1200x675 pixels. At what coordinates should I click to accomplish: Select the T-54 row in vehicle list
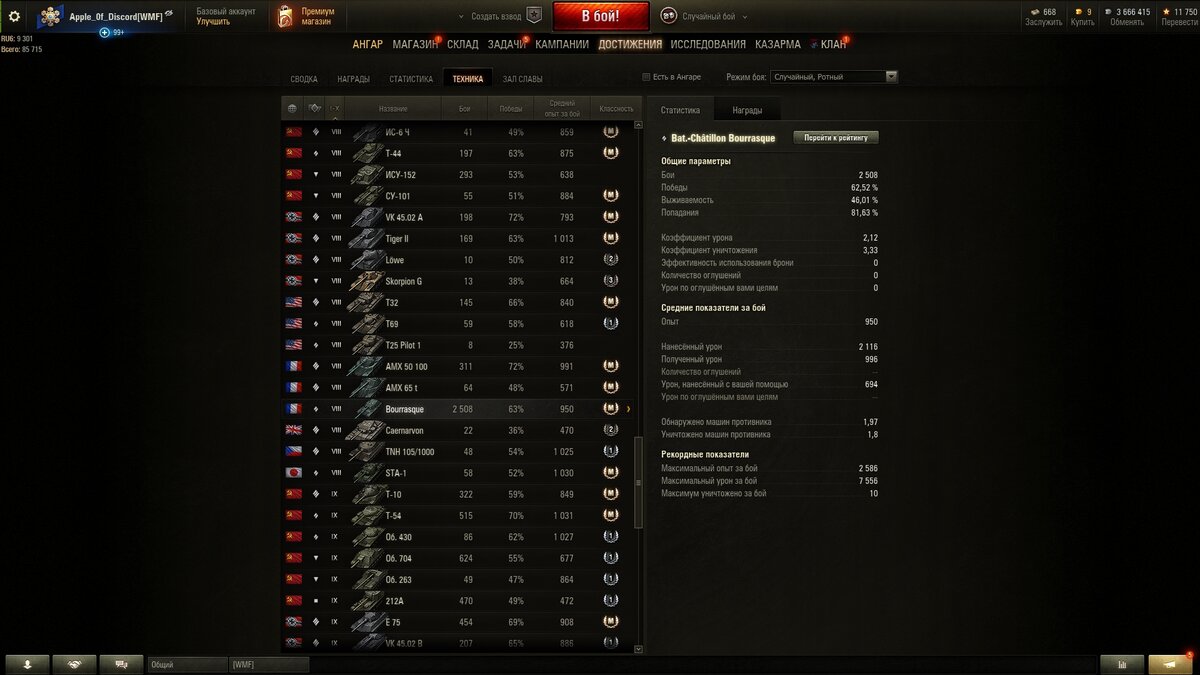point(458,515)
